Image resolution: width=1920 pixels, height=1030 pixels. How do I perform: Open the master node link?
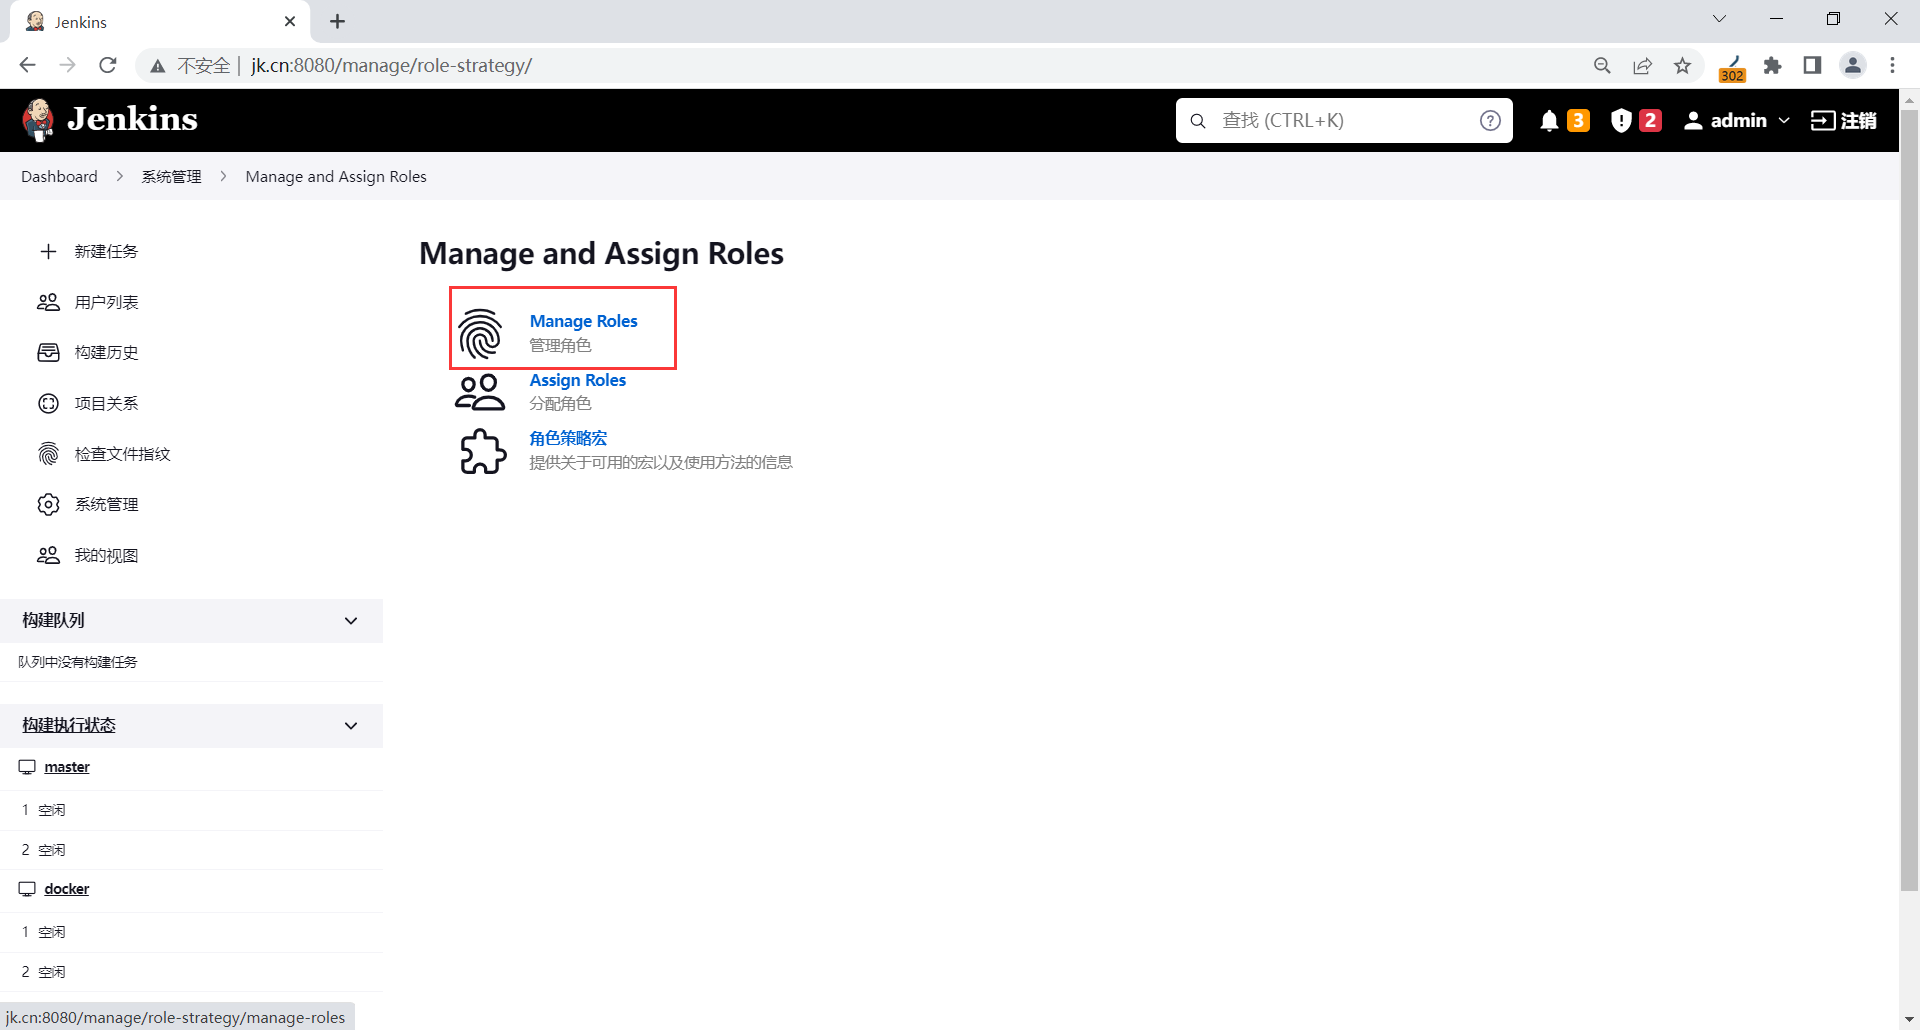point(67,767)
